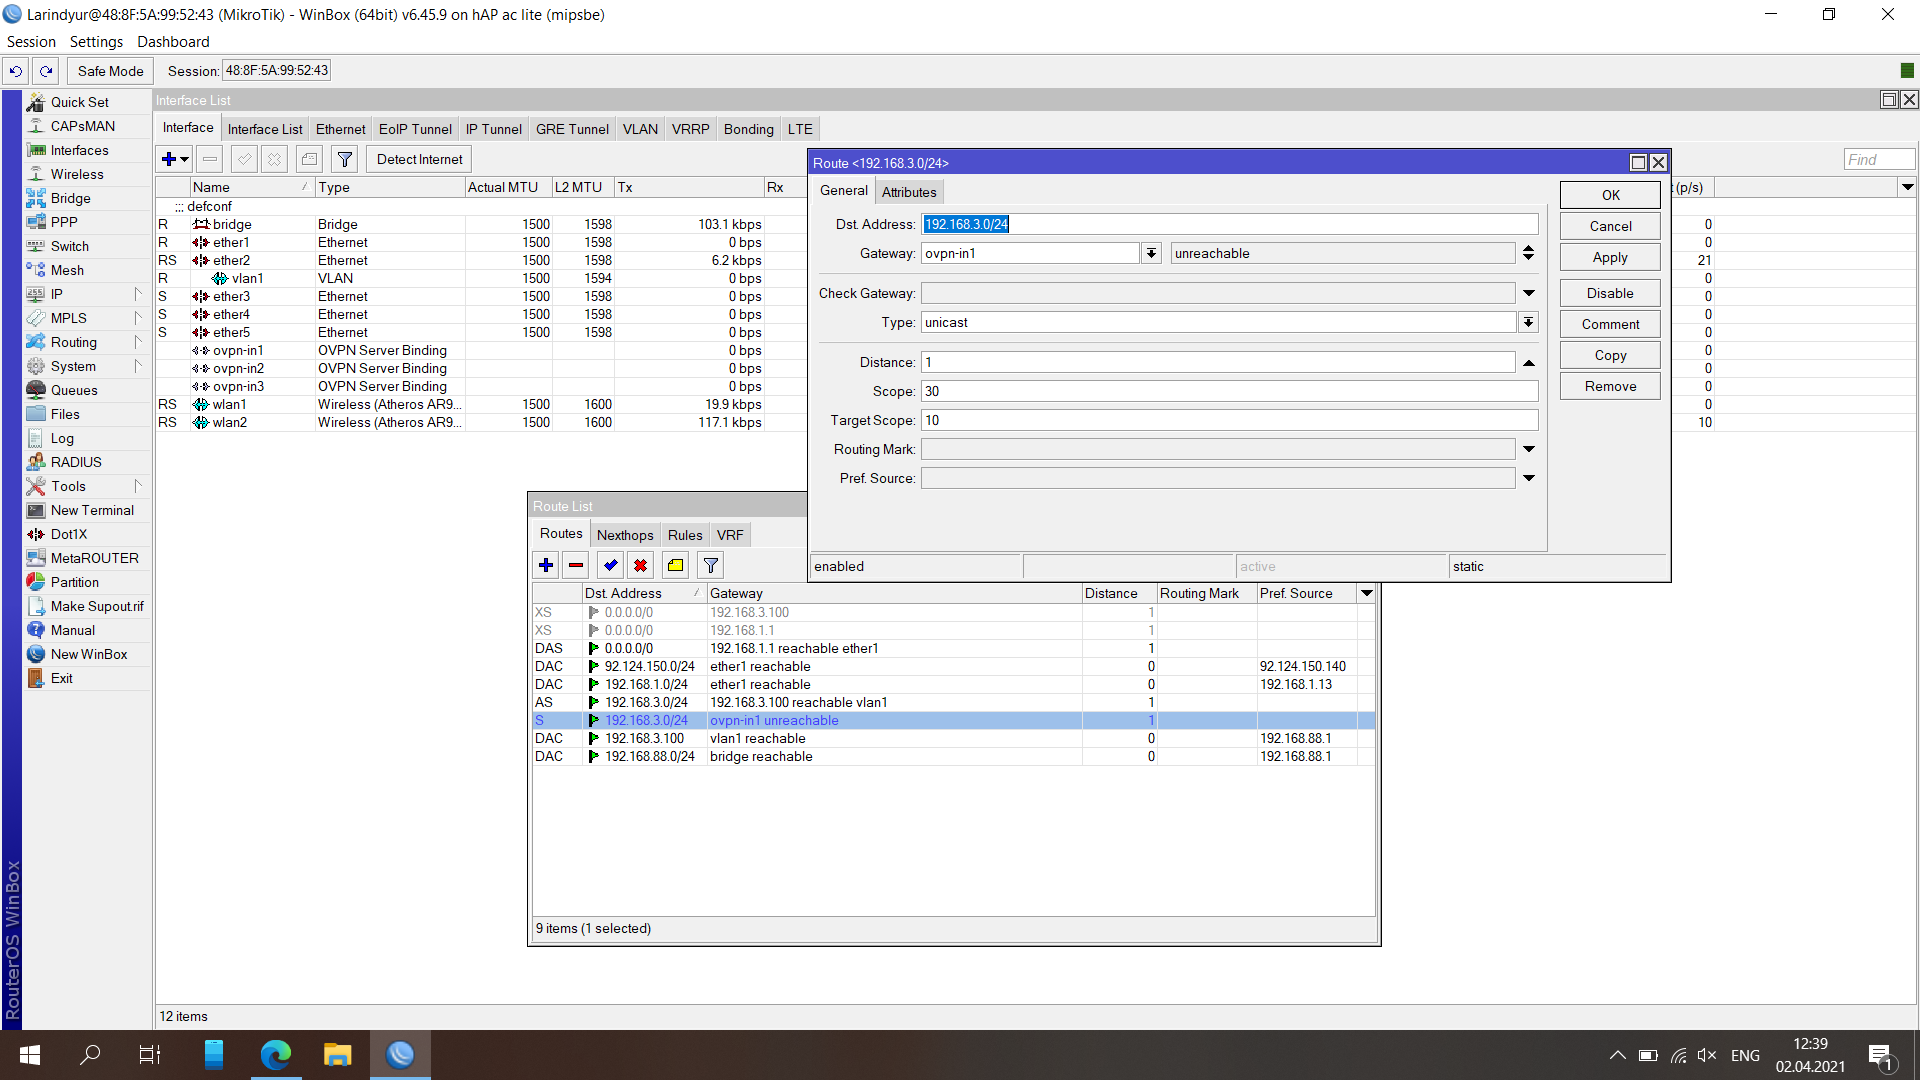Click the undo arrow in WinBox toolbar
This screenshot has width=1920, height=1080.
coord(16,71)
